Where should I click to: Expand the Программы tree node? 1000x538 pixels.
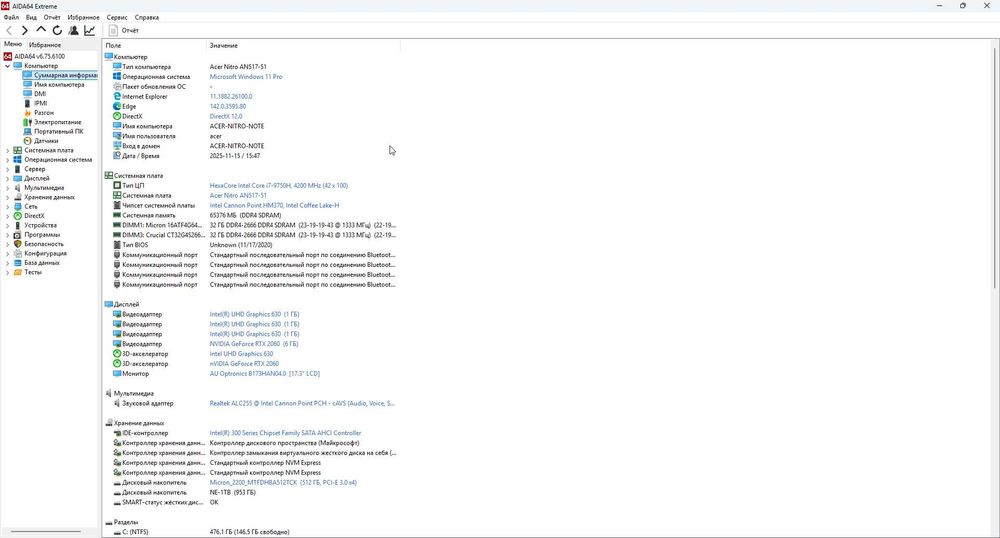coord(8,235)
